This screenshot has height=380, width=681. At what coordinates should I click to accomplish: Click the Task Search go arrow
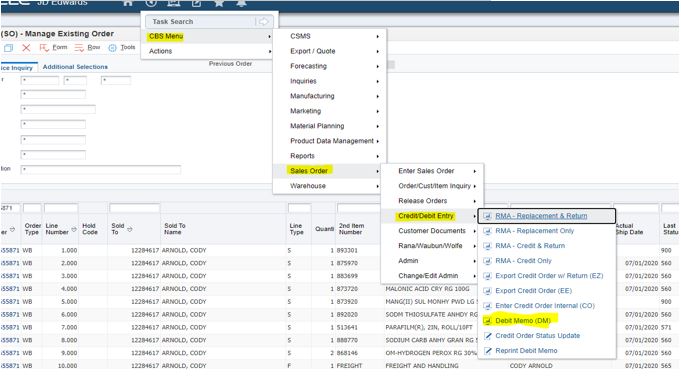[x=263, y=22]
